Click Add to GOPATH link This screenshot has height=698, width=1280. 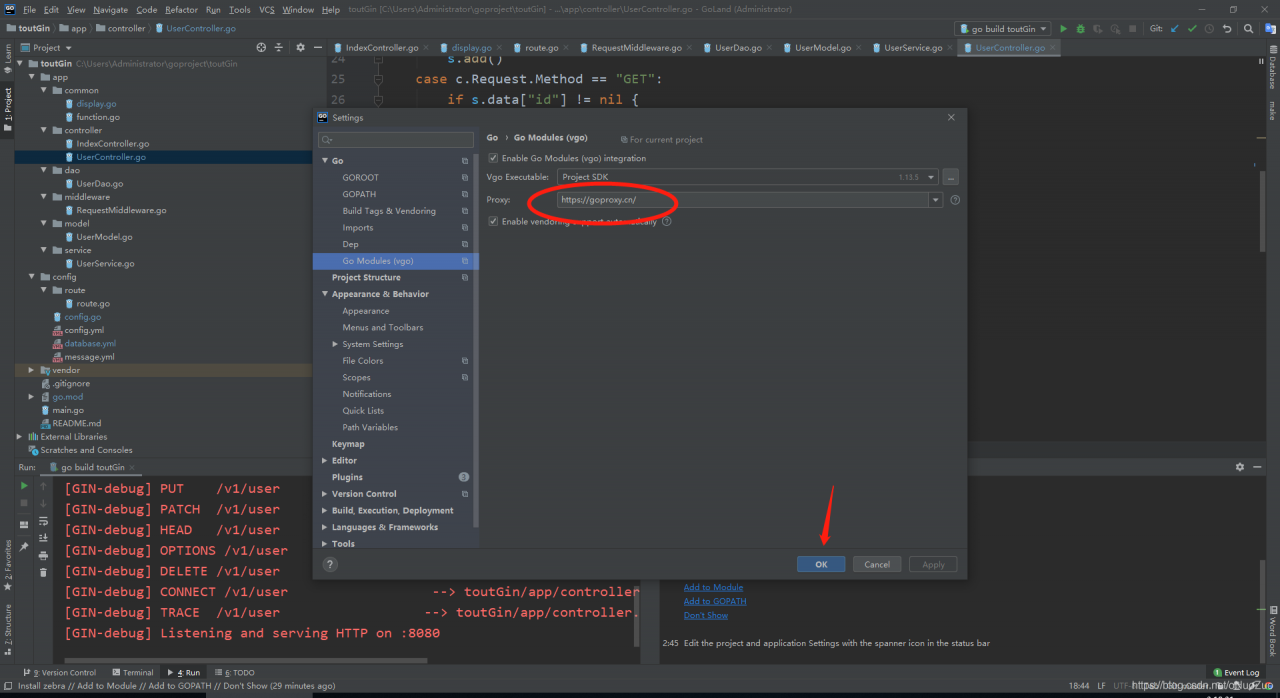pyautogui.click(x=715, y=601)
